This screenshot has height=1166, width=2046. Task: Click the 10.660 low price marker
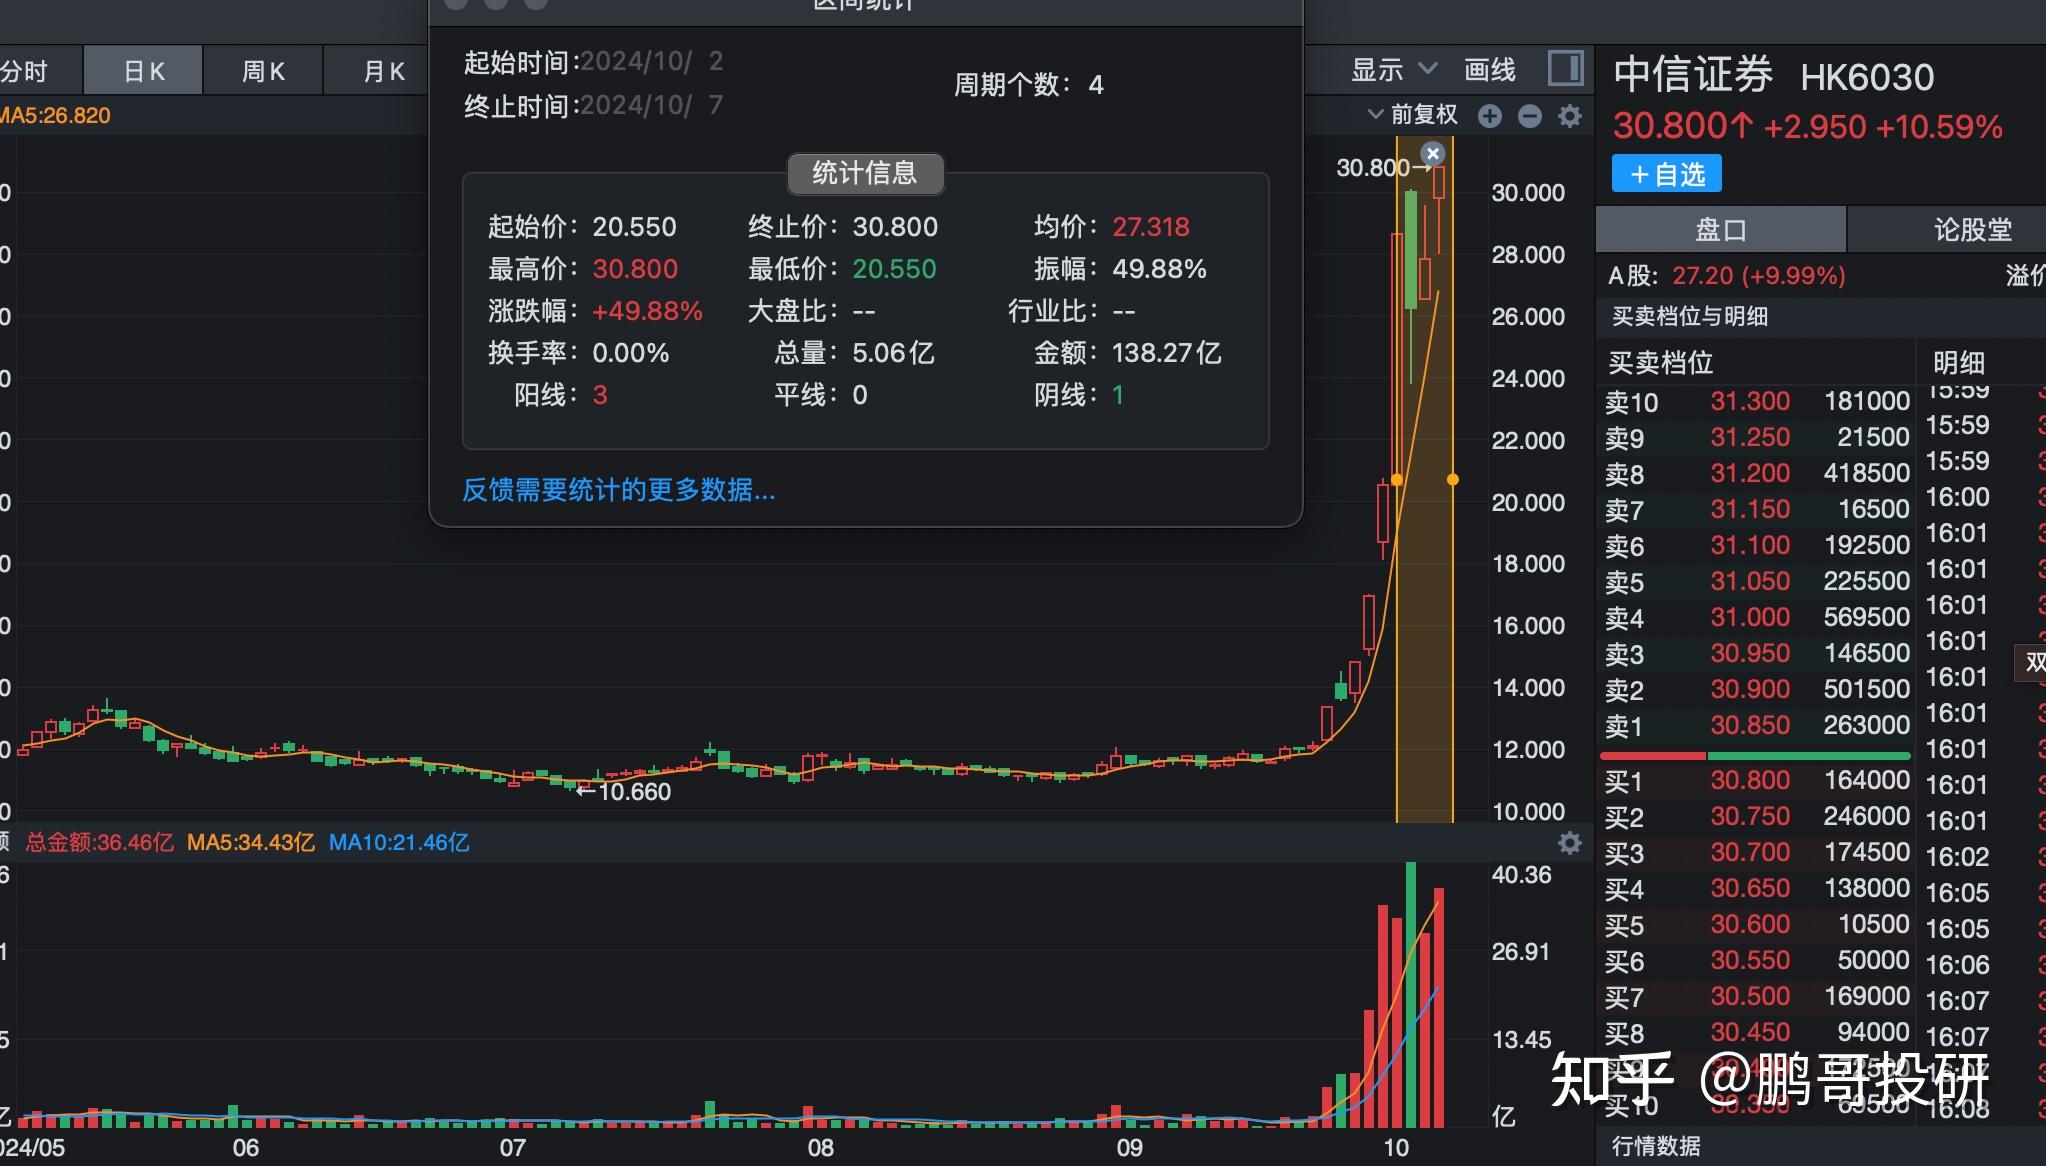tap(623, 792)
